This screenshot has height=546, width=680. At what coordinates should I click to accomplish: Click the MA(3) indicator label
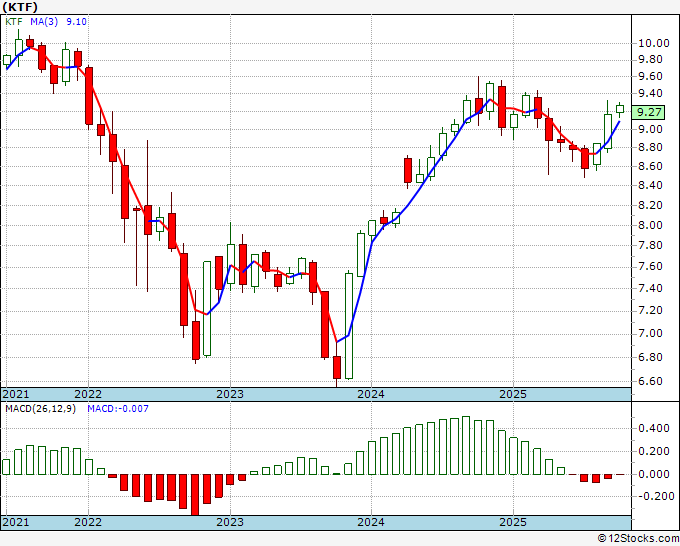click(x=44, y=22)
